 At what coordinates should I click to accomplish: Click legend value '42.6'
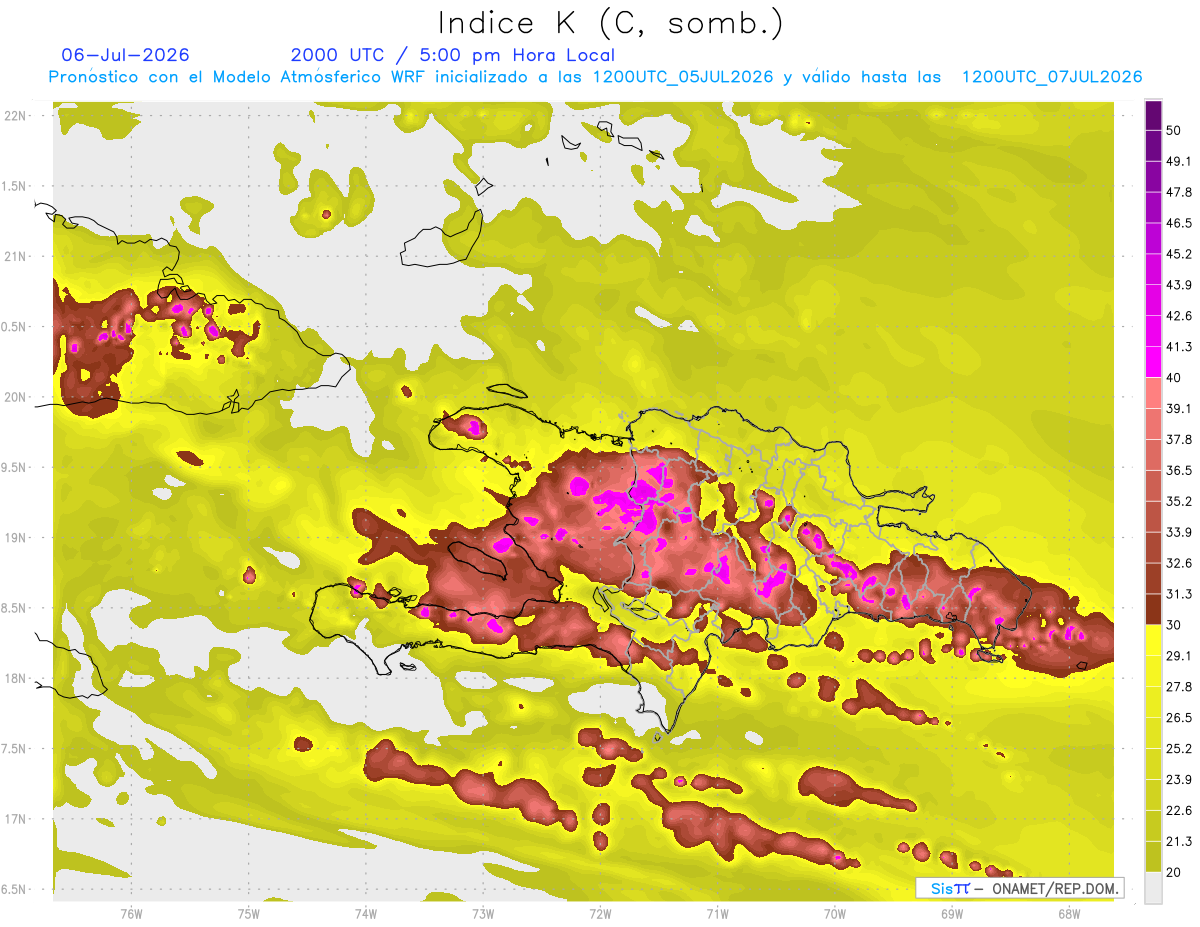(x=1179, y=316)
